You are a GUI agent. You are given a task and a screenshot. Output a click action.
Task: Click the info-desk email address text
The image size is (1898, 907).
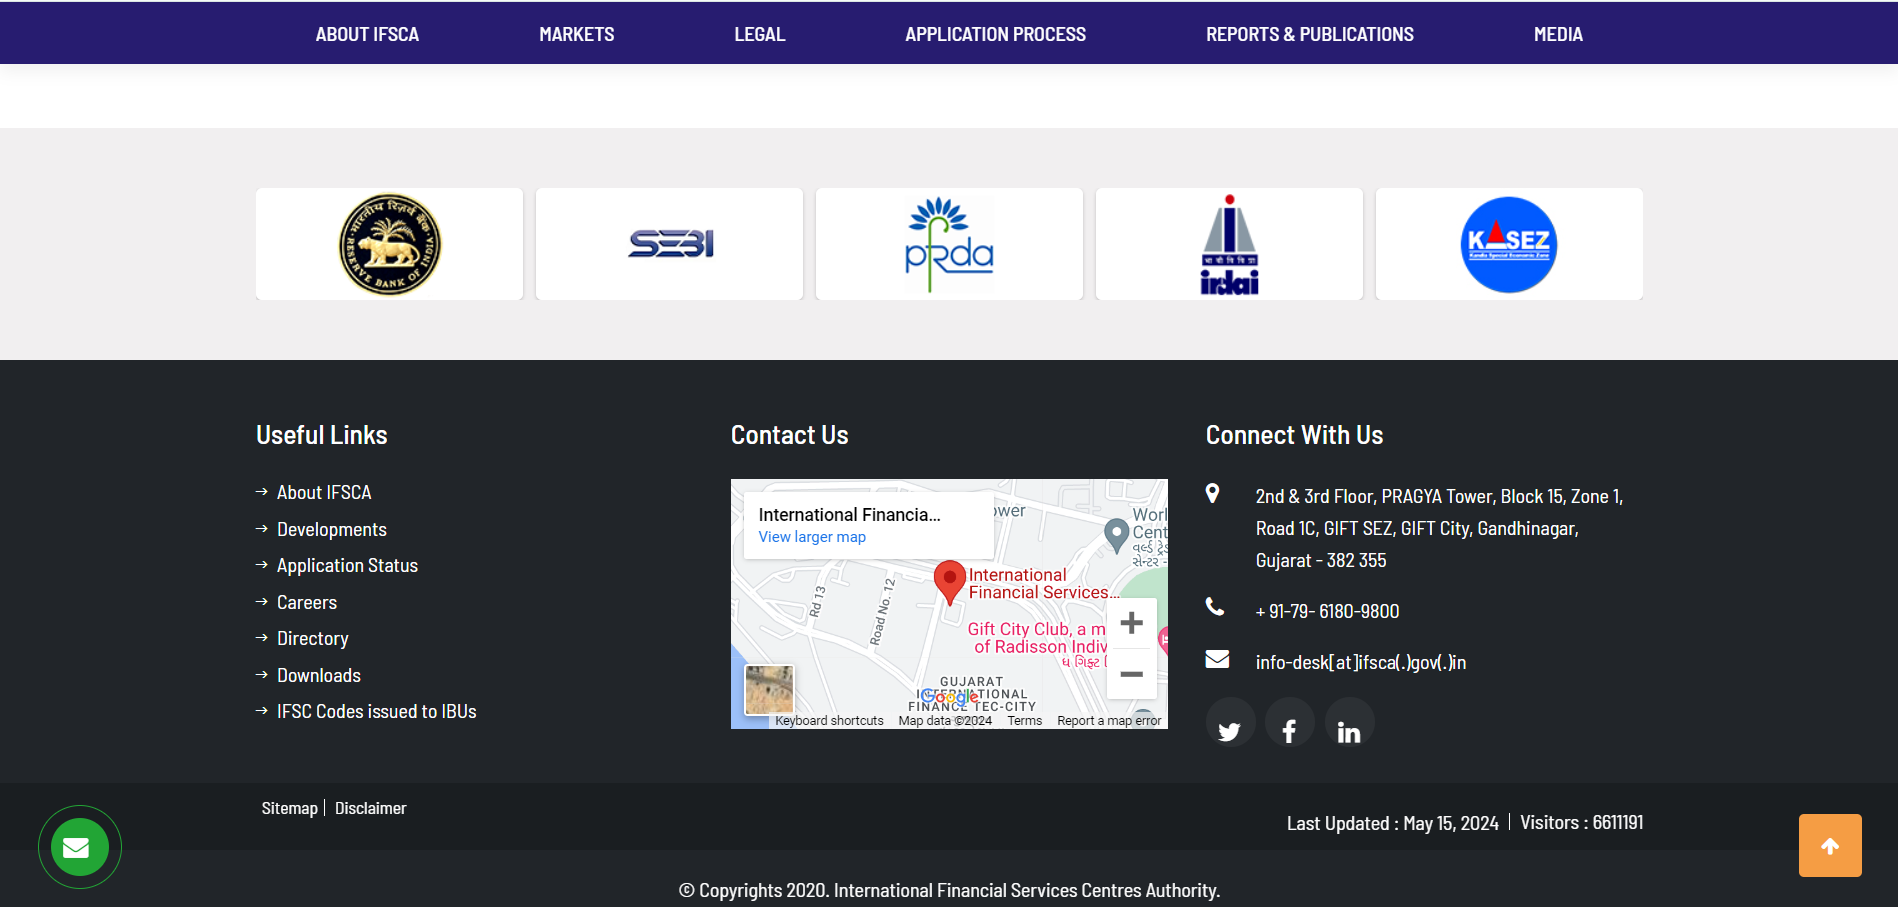1361,662
